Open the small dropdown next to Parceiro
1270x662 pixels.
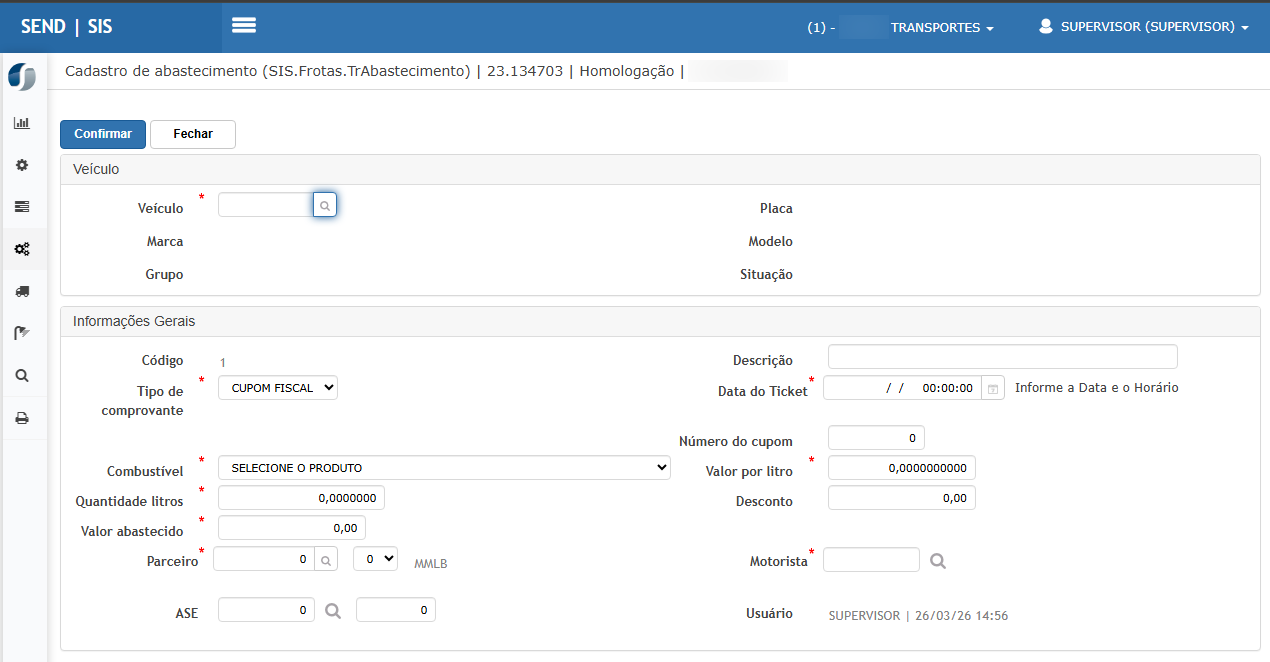point(375,559)
